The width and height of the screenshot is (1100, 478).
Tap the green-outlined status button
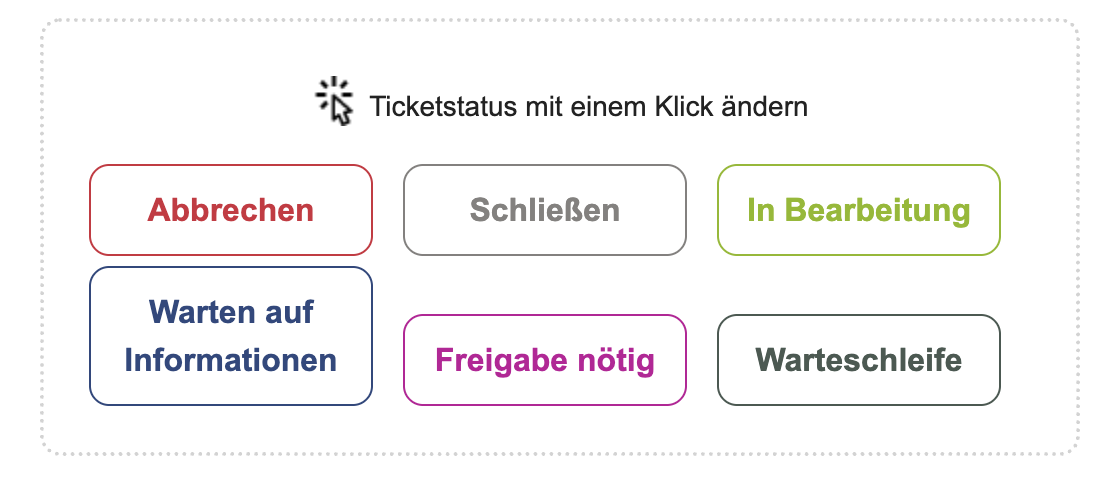click(859, 210)
